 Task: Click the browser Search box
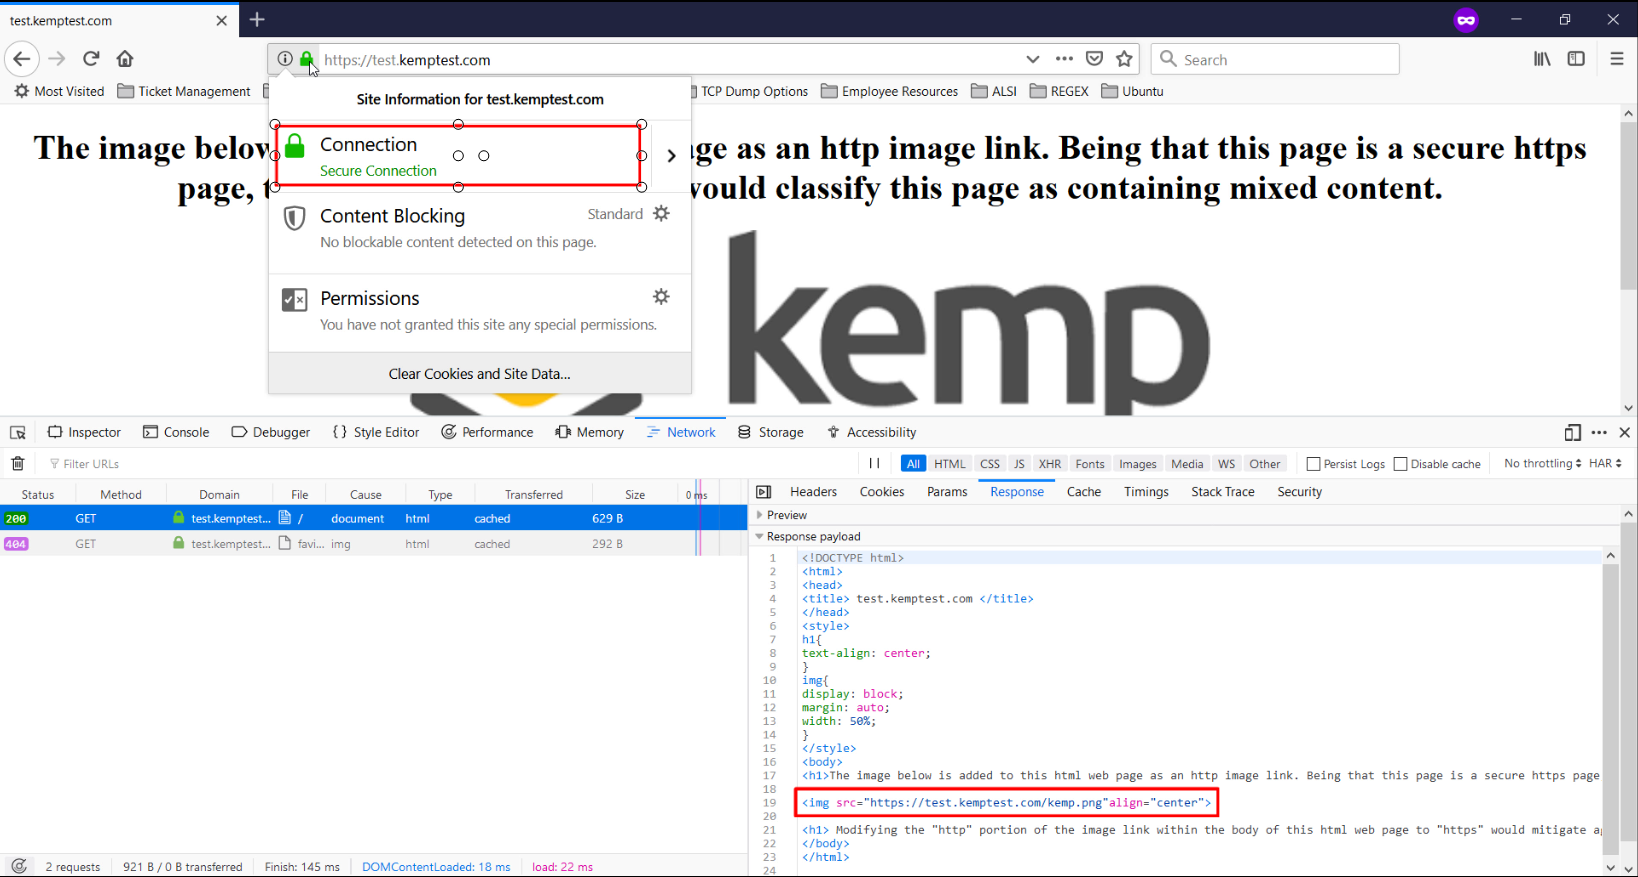pyautogui.click(x=1275, y=59)
